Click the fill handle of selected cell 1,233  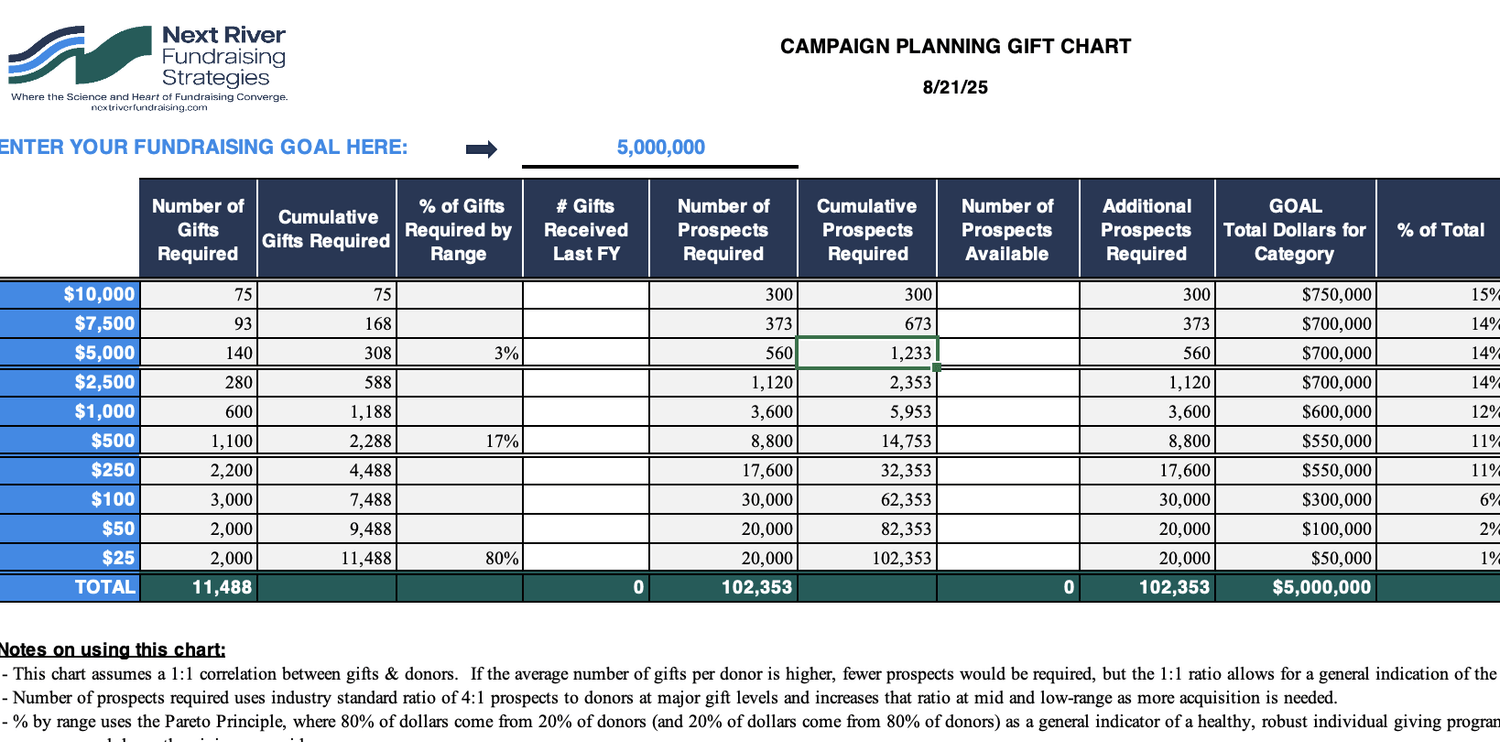coord(936,368)
